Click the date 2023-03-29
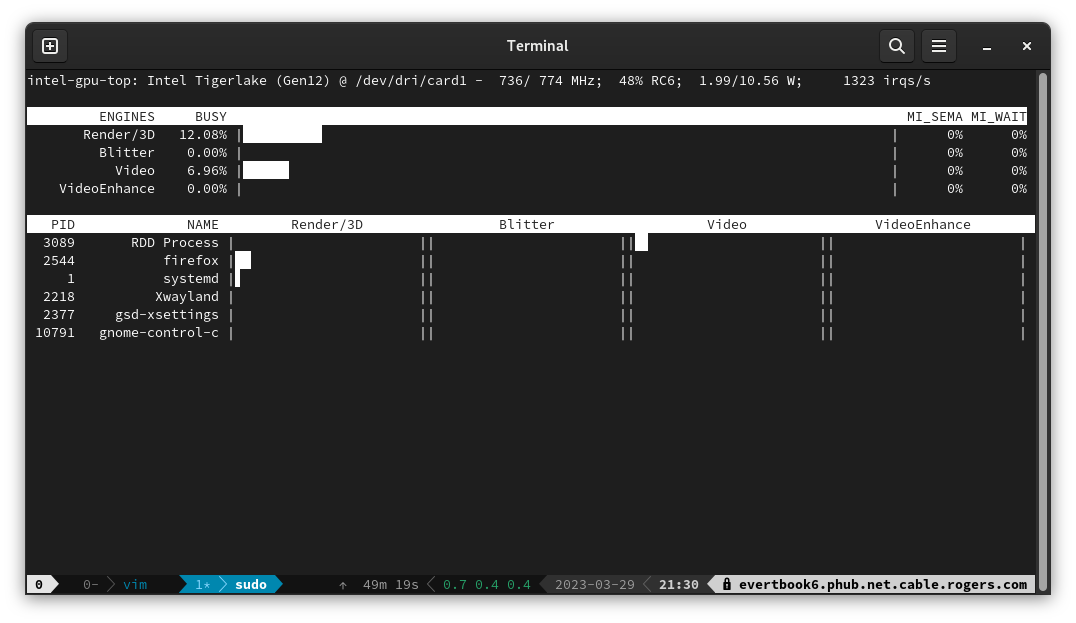This screenshot has height=623, width=1076. pyautogui.click(x=595, y=585)
